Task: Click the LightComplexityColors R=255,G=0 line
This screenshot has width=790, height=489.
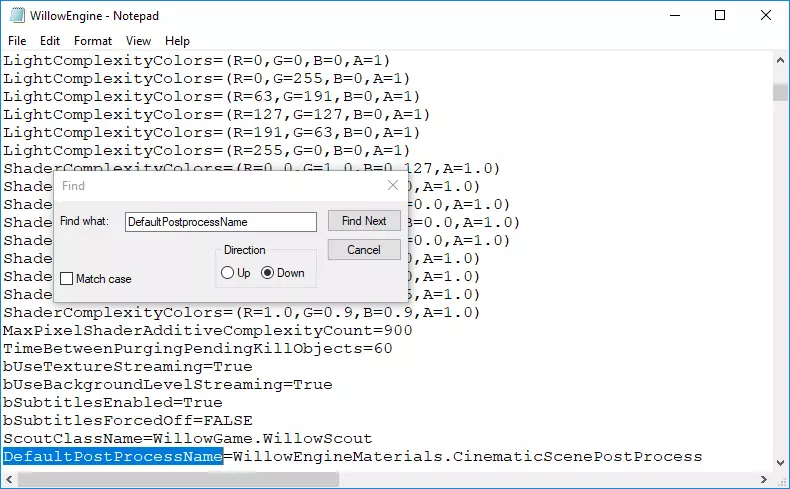Action: (207, 151)
